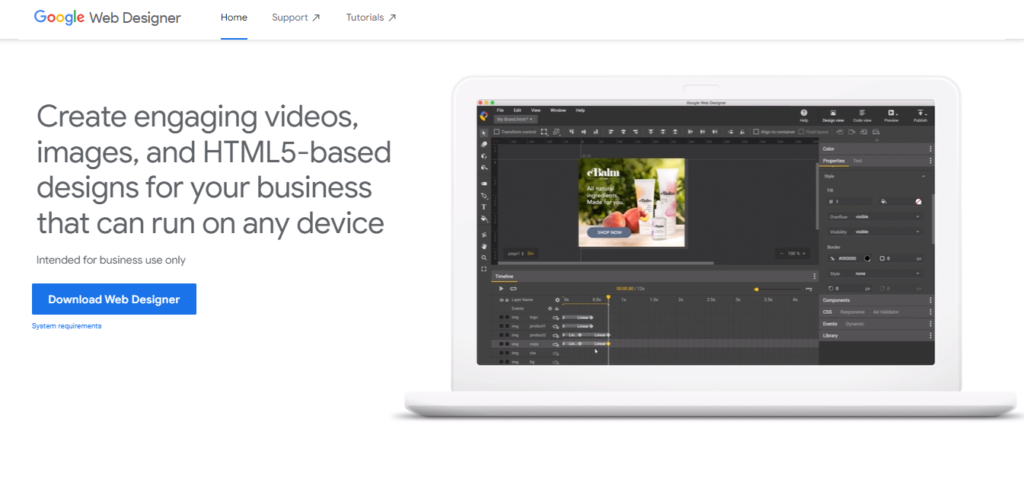Select the Selection arrow tool
The width and height of the screenshot is (1024, 480).
click(x=484, y=133)
